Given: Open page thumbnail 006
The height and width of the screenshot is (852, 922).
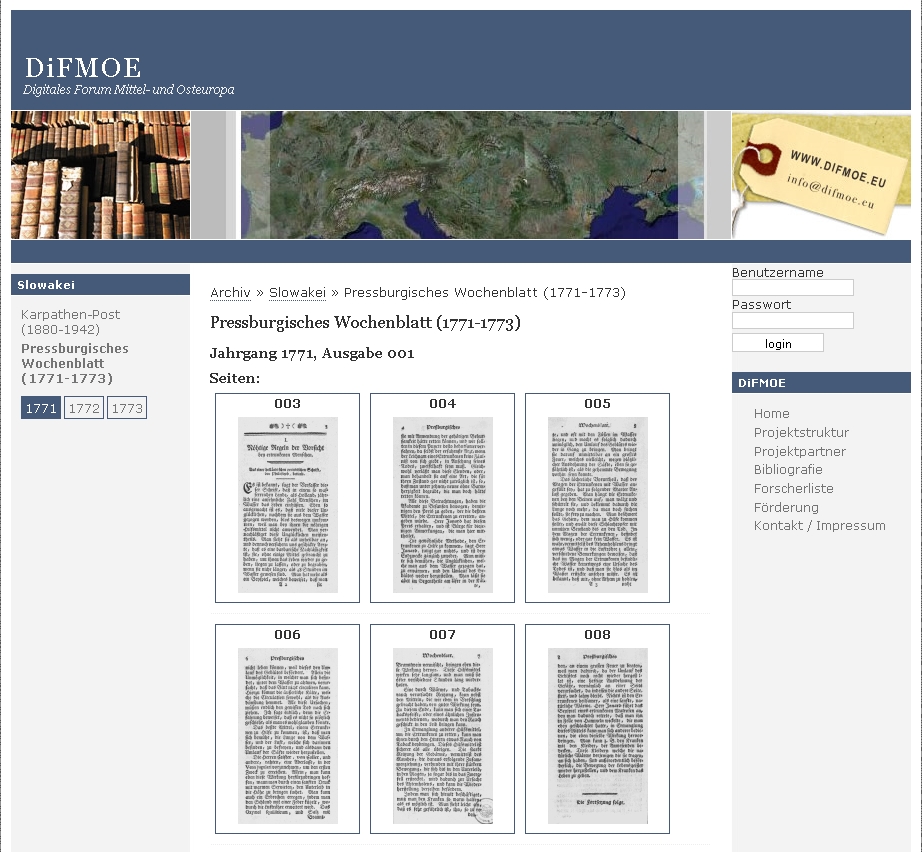Looking at the screenshot, I should [x=288, y=735].
